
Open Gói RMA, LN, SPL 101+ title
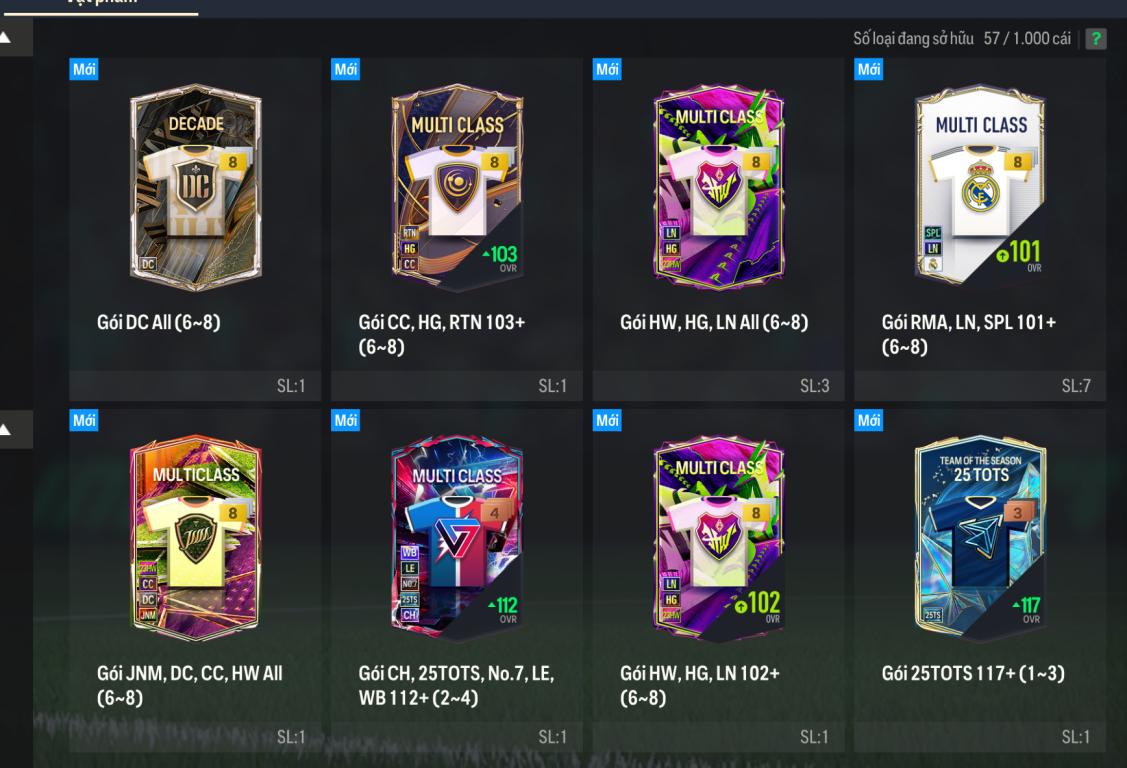click(968, 334)
